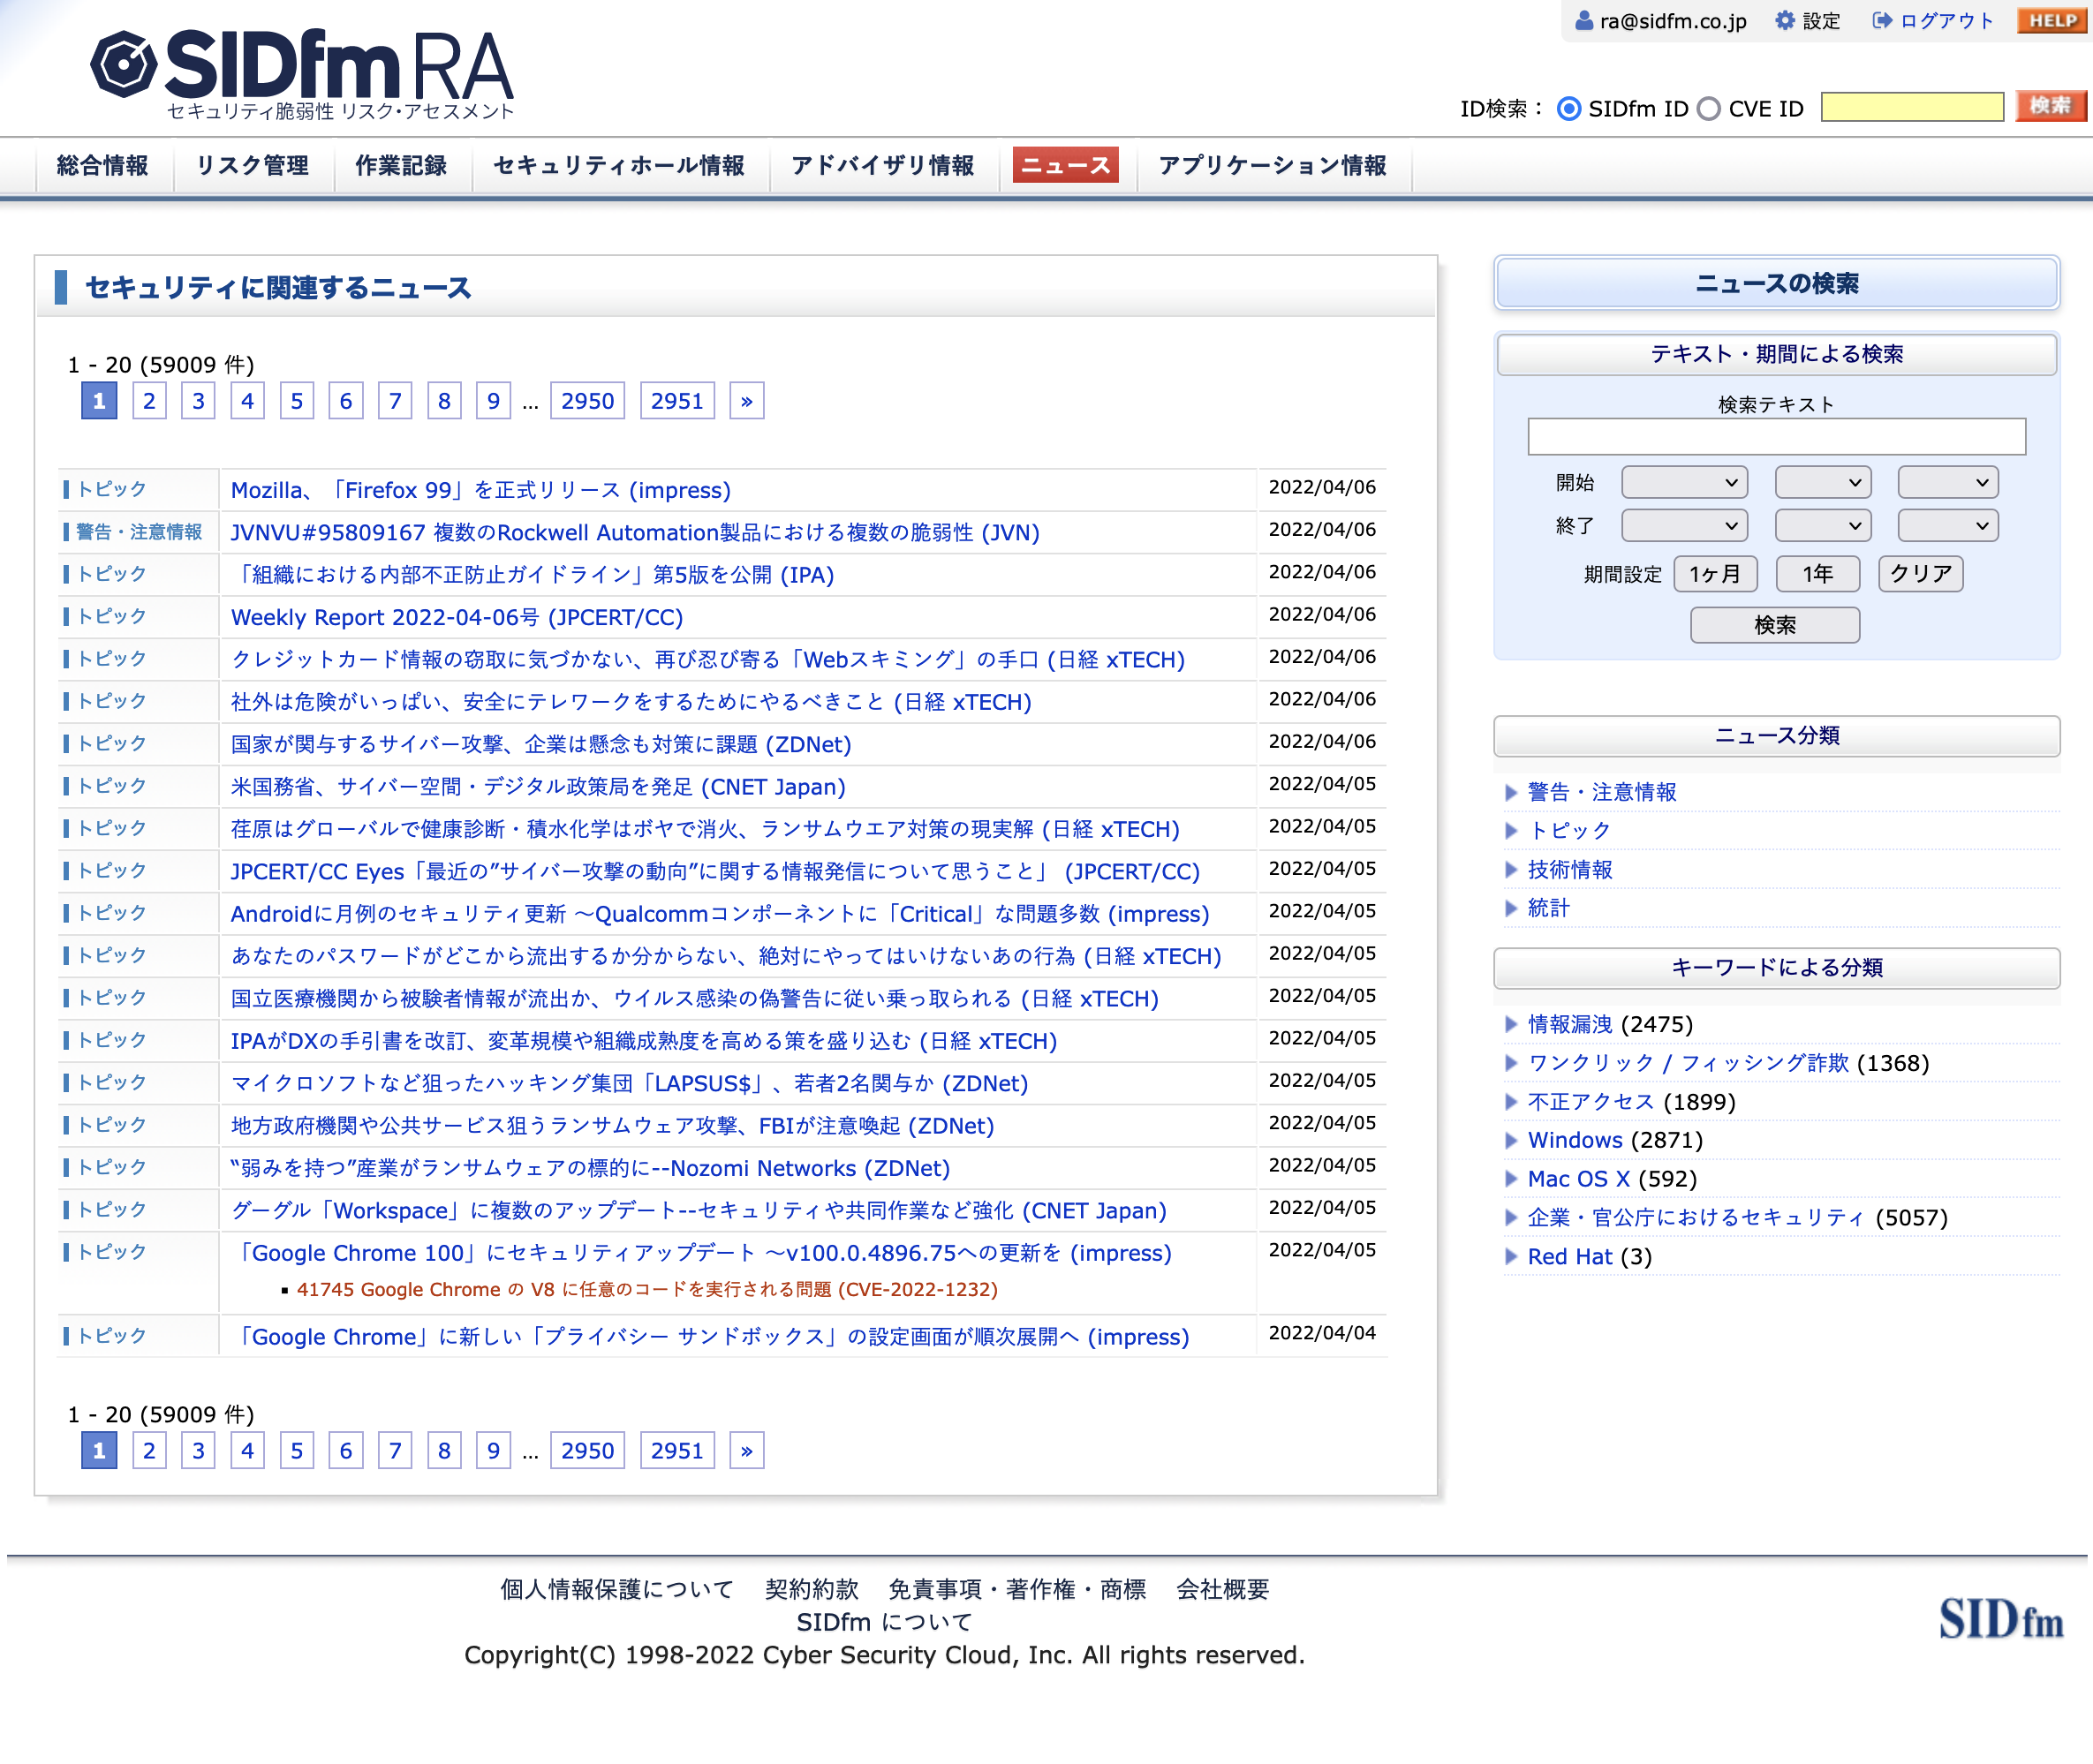Click 警告・注意情報 label in JVNVU row

click(x=138, y=533)
